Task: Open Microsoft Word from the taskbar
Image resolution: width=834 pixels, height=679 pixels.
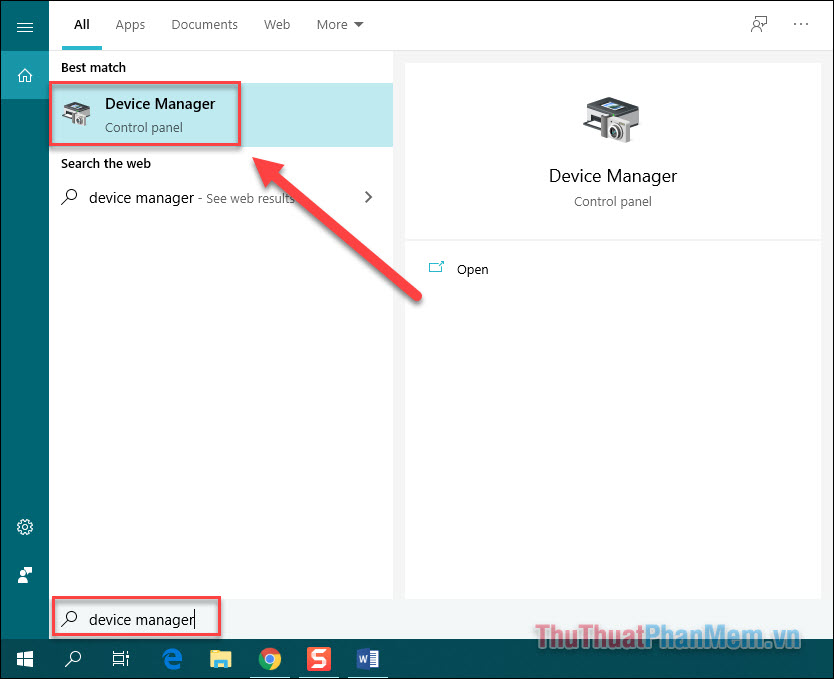Action: click(x=368, y=659)
